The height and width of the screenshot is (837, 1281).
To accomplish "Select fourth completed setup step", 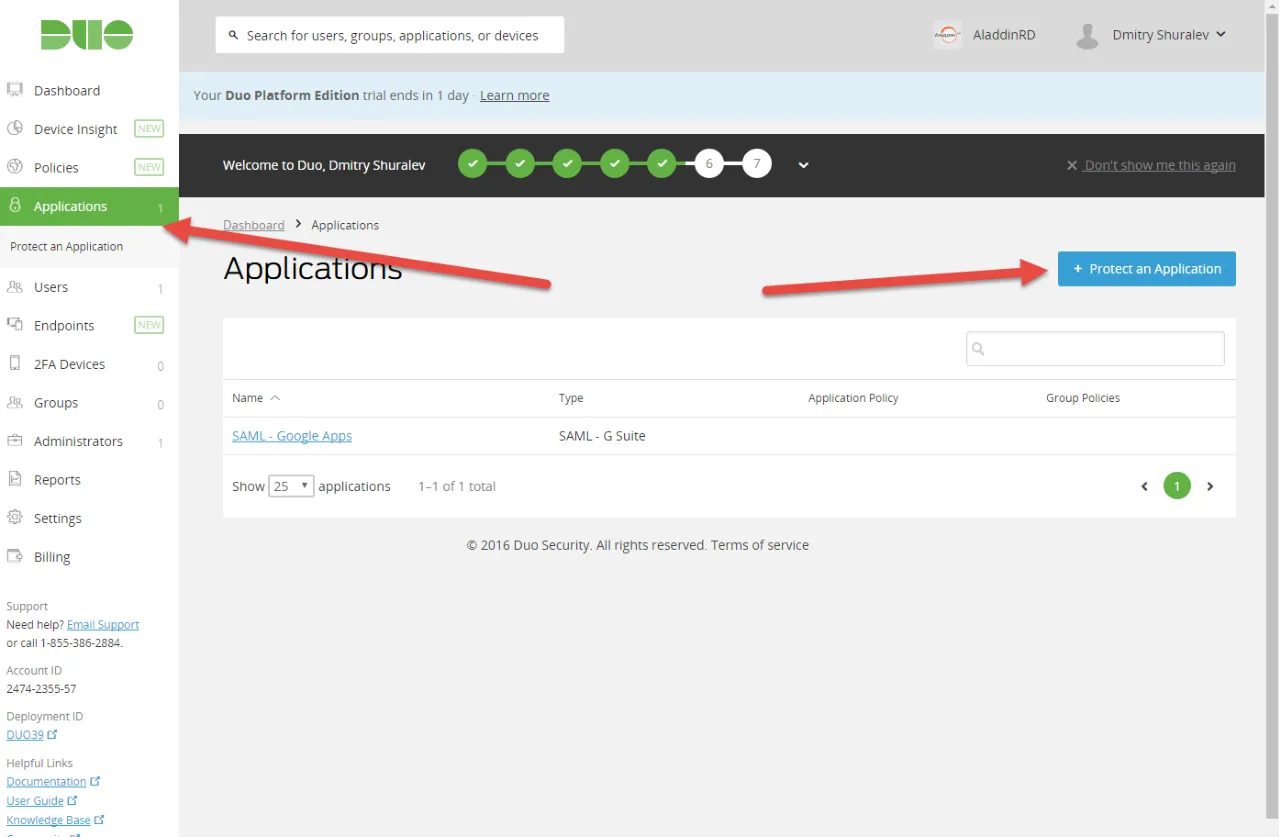I will (x=615, y=163).
